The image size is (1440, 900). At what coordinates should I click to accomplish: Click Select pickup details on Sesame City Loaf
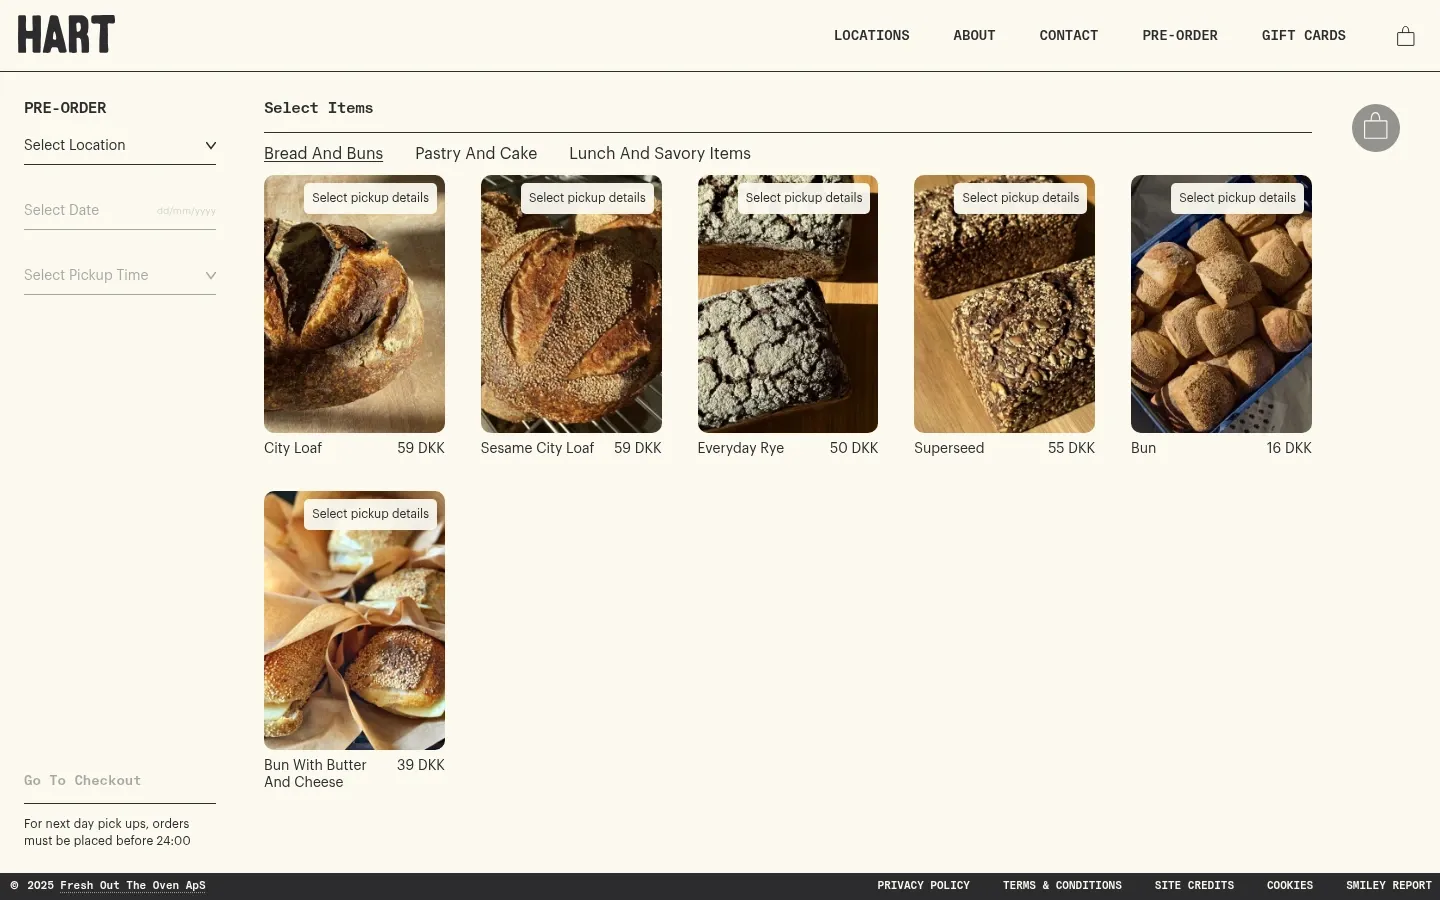[587, 198]
